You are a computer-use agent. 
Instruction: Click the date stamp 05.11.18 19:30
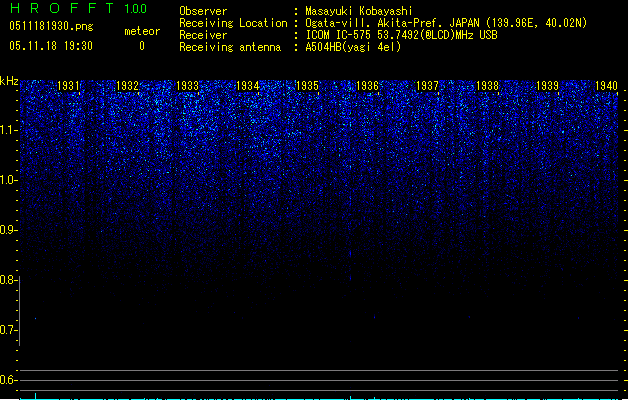pyautogui.click(x=51, y=46)
